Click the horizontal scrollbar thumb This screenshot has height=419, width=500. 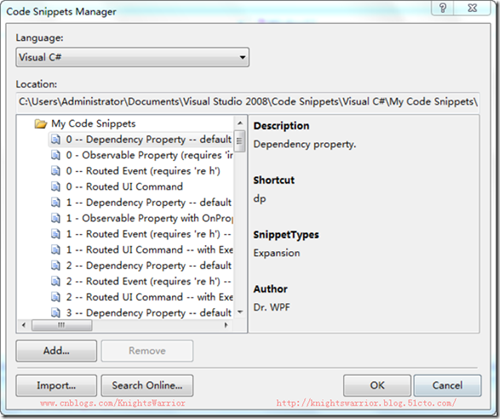pos(62,325)
